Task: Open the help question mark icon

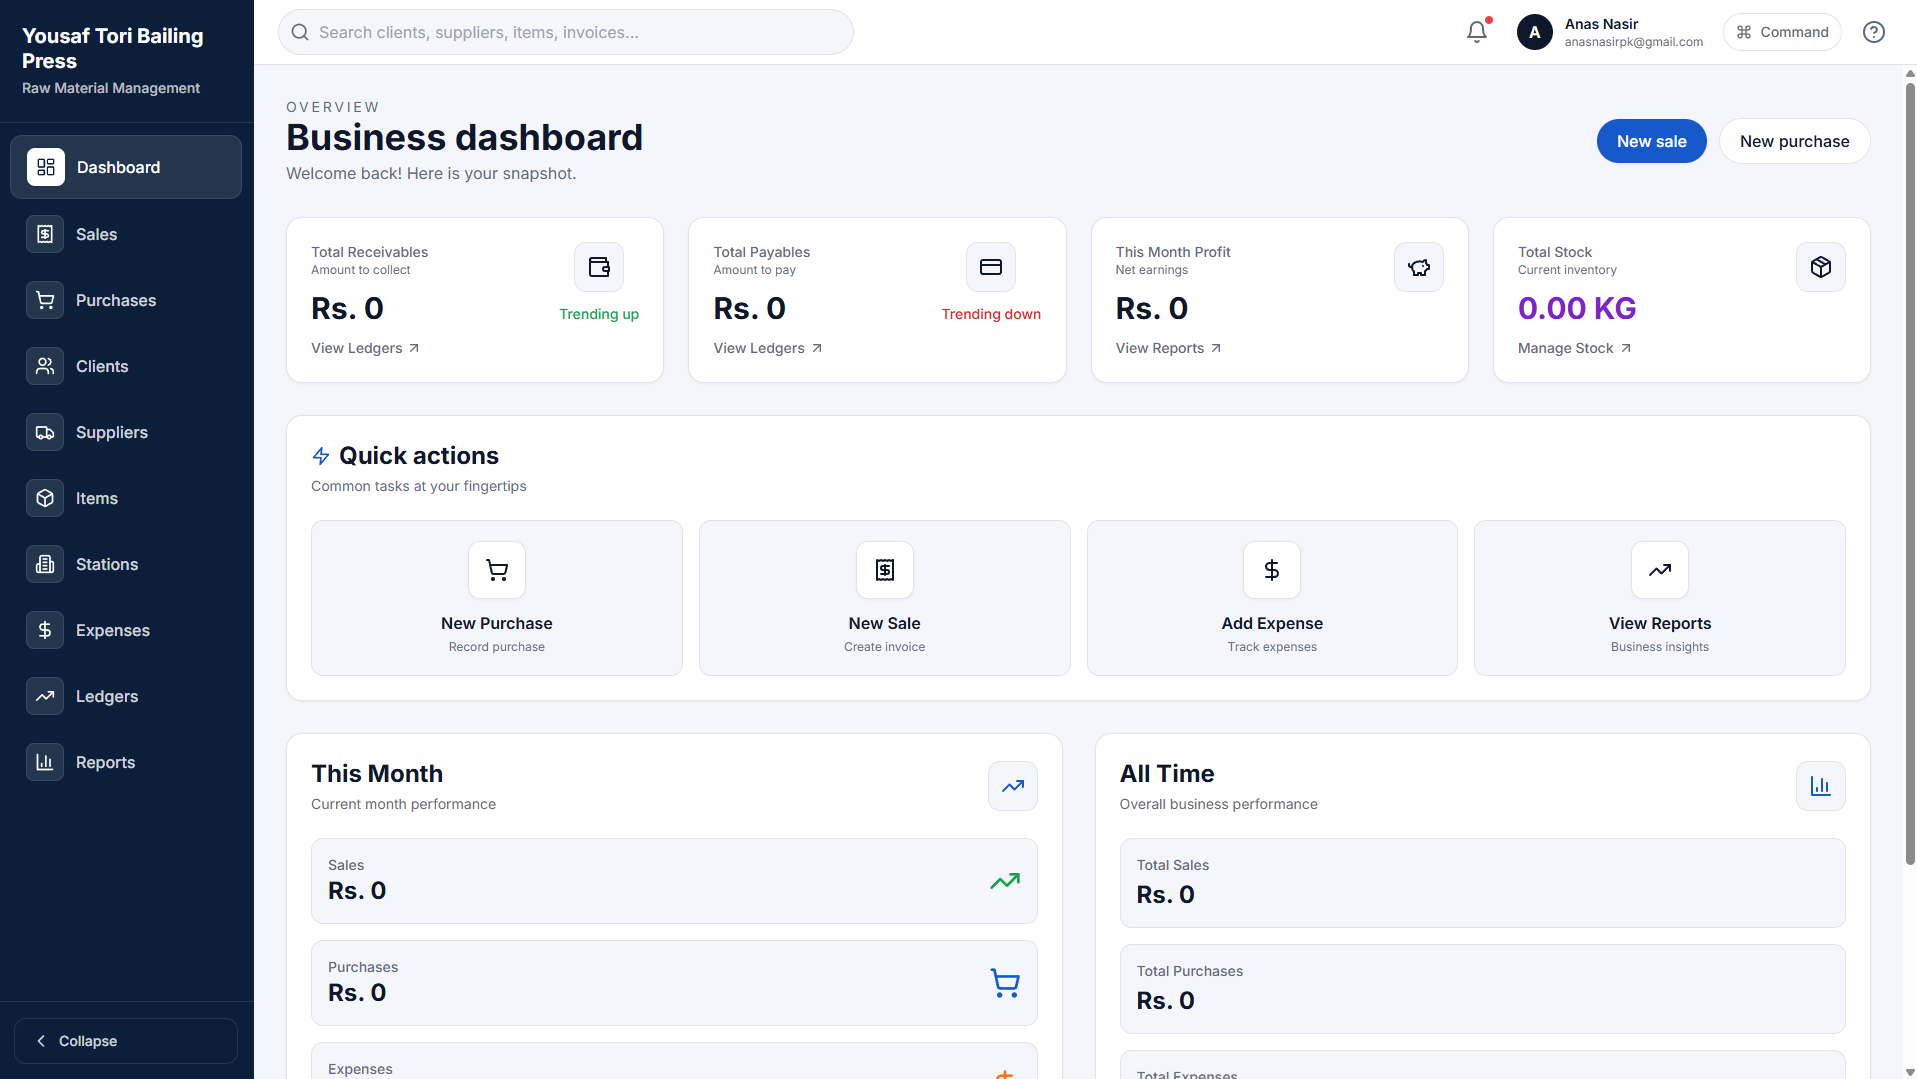Action: tap(1873, 32)
